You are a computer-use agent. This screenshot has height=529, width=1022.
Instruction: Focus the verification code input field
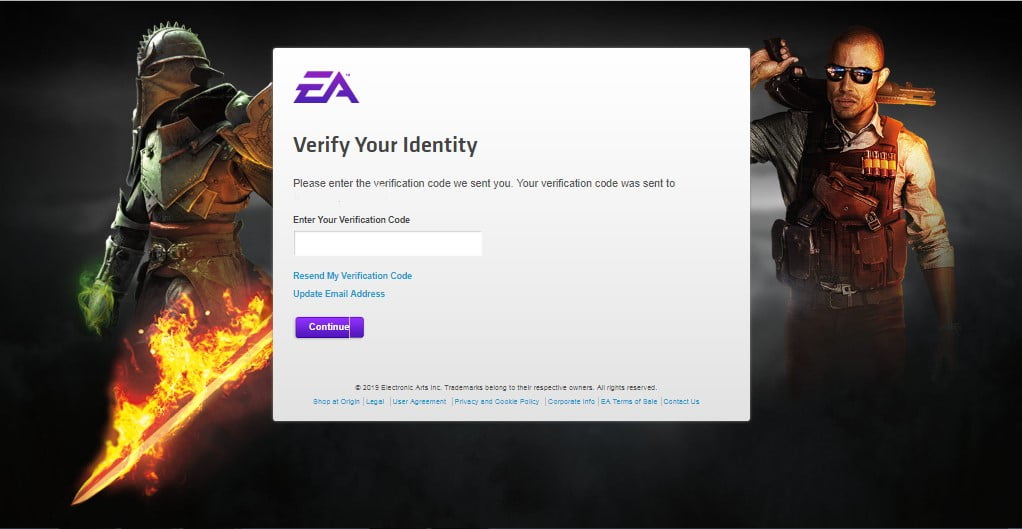click(388, 244)
